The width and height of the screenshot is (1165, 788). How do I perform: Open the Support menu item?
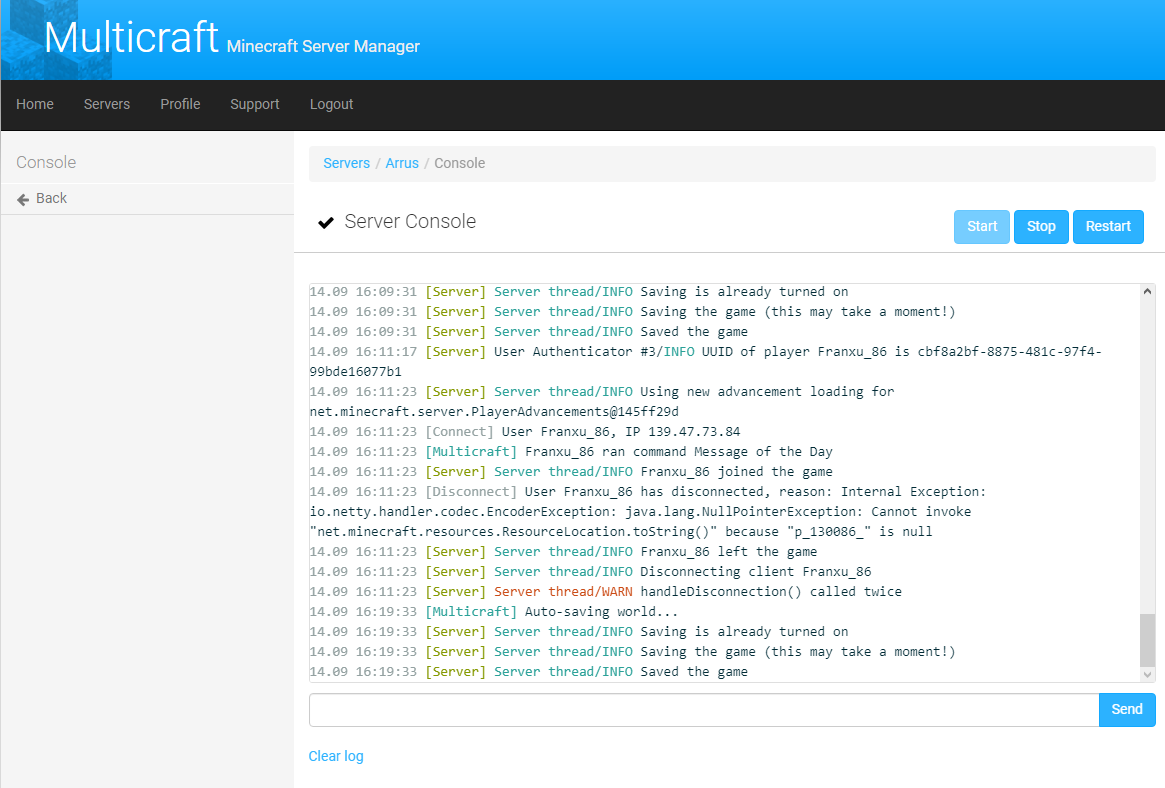click(x=255, y=104)
